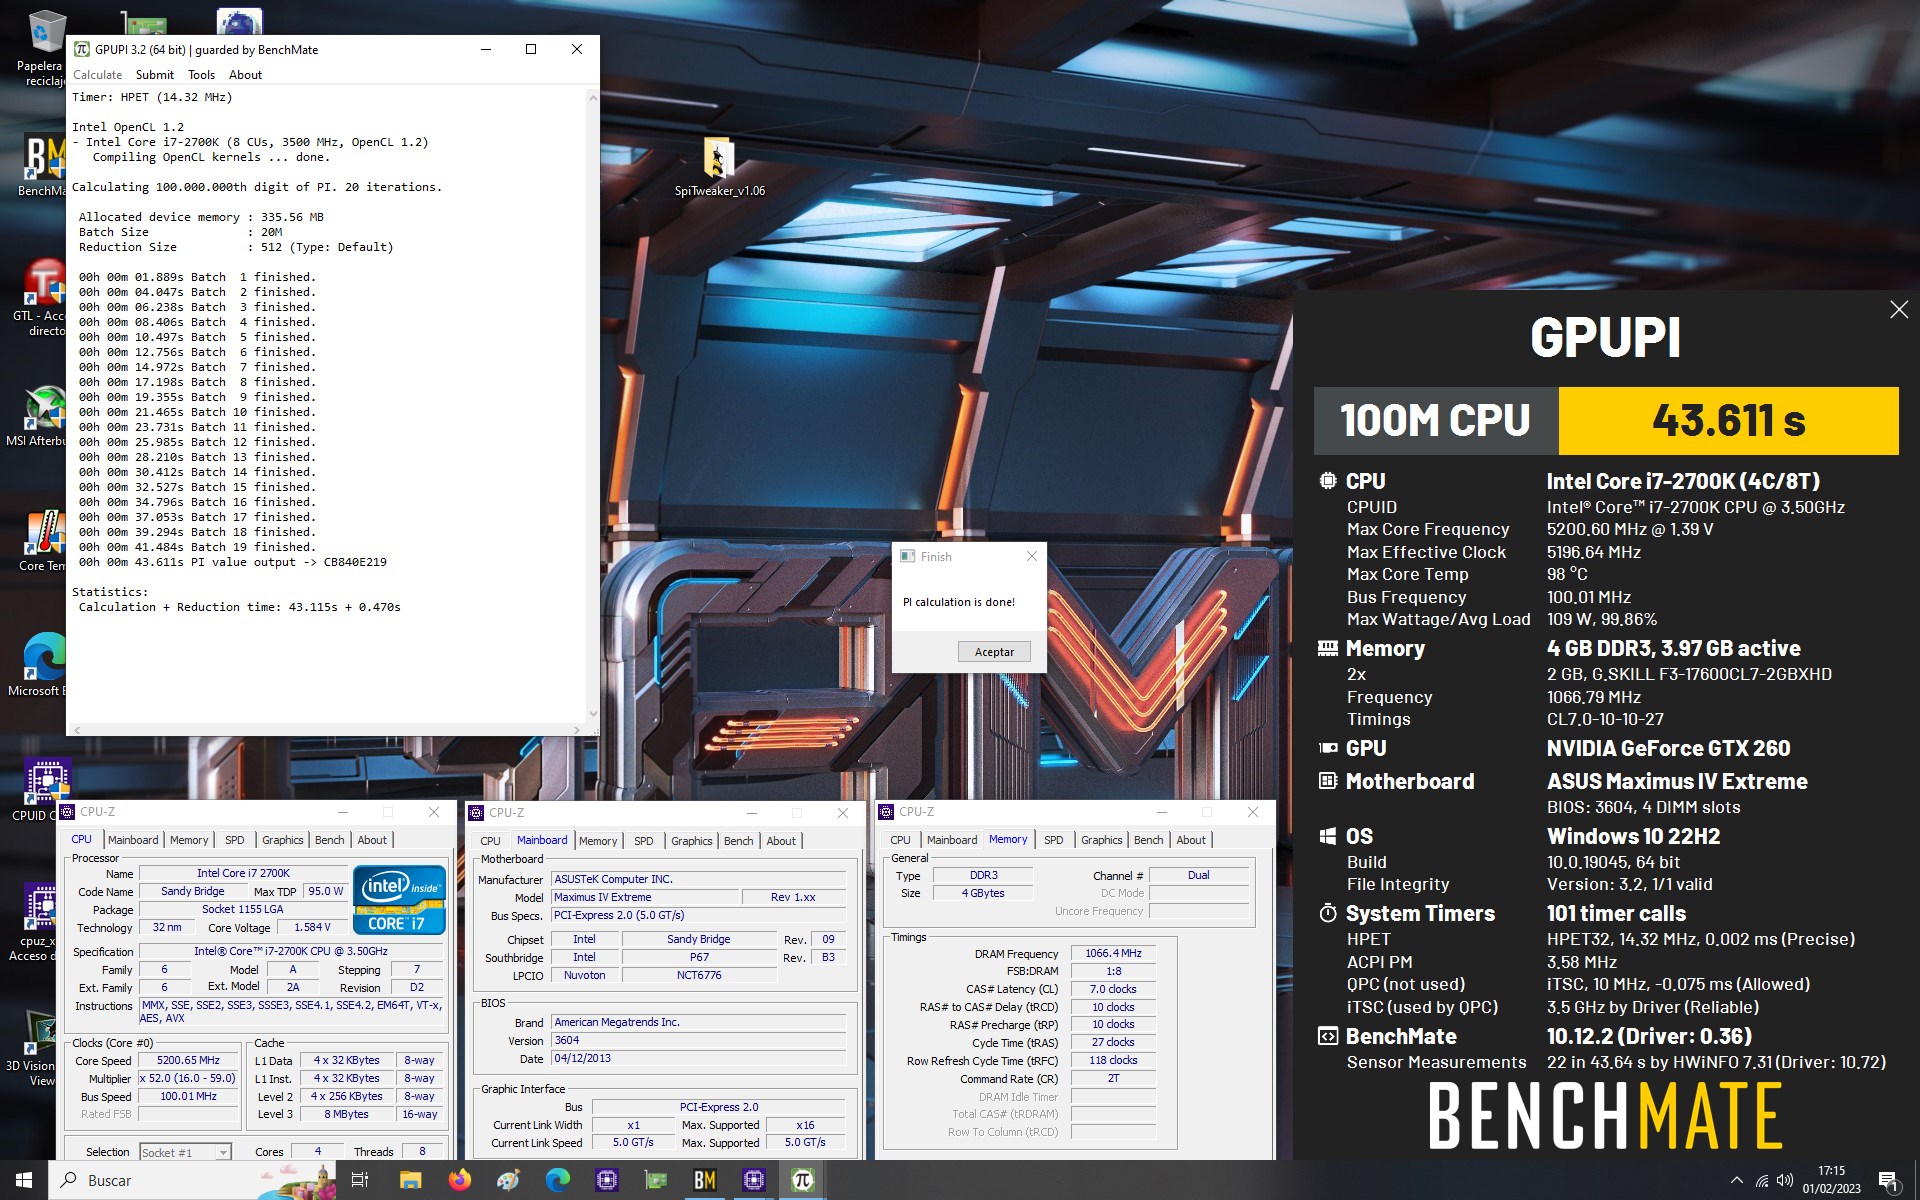Open the Tools menu in GPUPI
Image resolution: width=1920 pixels, height=1200 pixels.
pos(201,75)
